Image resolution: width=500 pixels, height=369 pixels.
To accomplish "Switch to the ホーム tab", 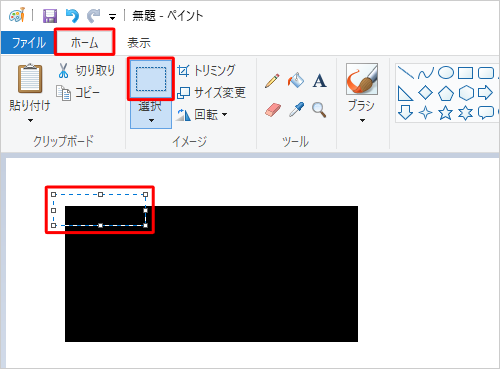I will pos(85,43).
